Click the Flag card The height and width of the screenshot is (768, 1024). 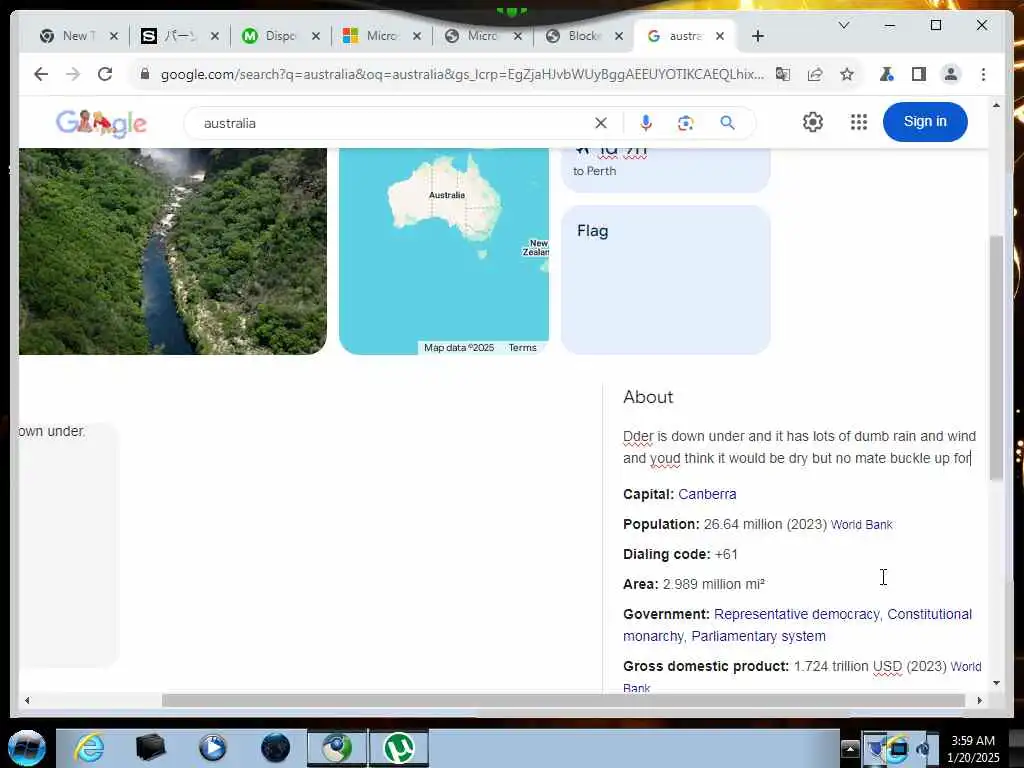[665, 280]
